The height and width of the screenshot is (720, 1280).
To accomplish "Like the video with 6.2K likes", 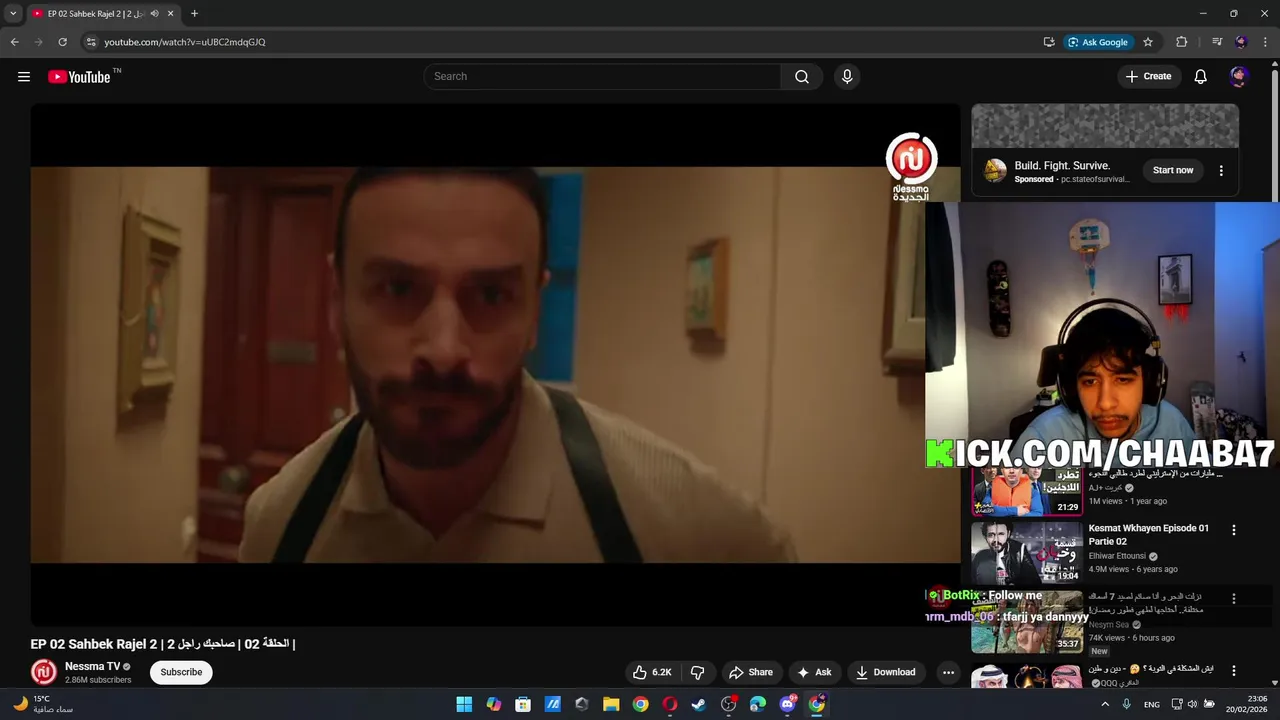I will click(x=652, y=672).
